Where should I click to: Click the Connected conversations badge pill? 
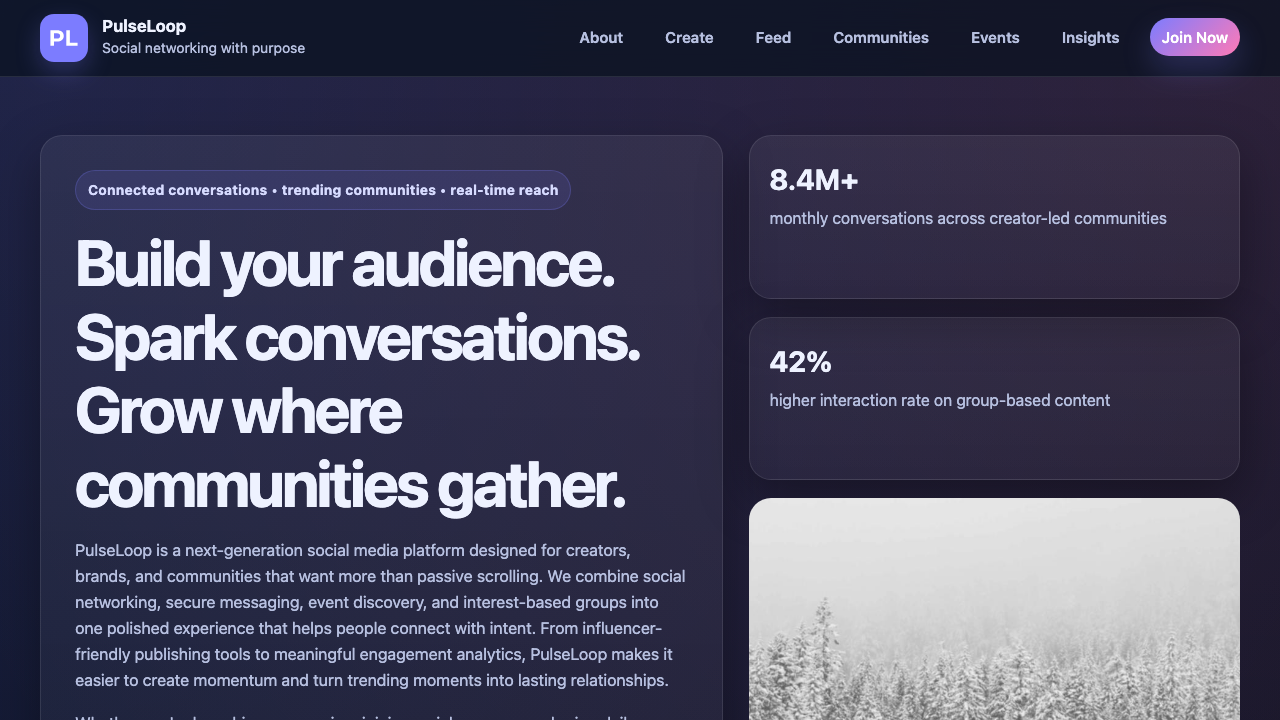323,190
